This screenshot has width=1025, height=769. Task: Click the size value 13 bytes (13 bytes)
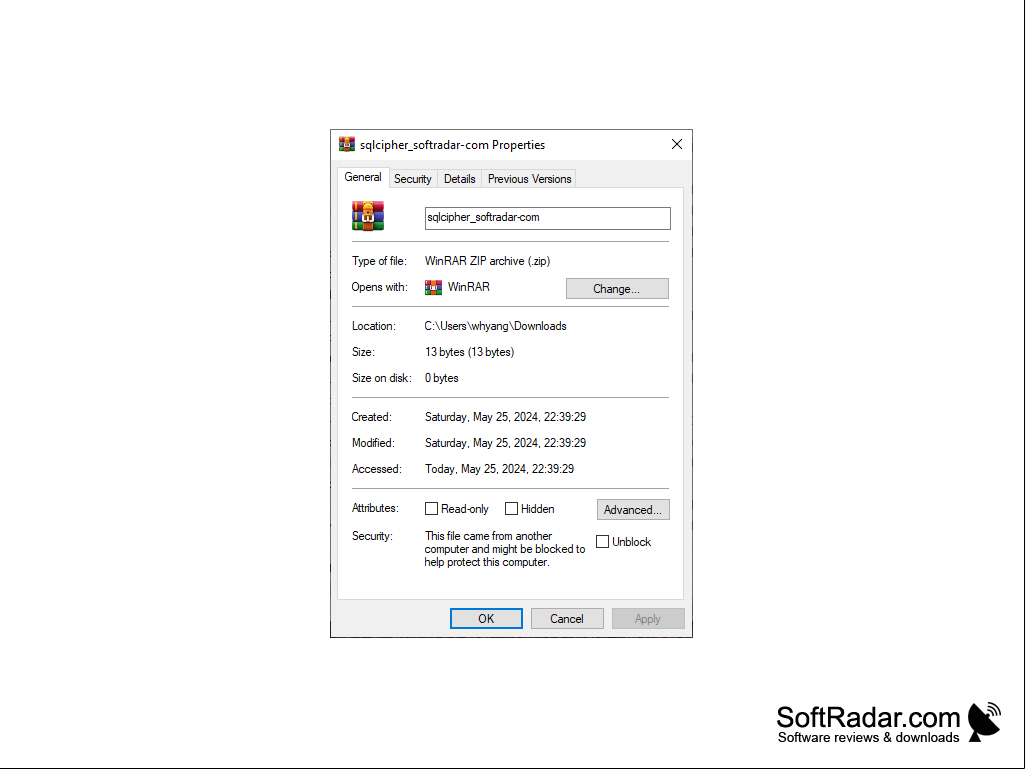(469, 352)
